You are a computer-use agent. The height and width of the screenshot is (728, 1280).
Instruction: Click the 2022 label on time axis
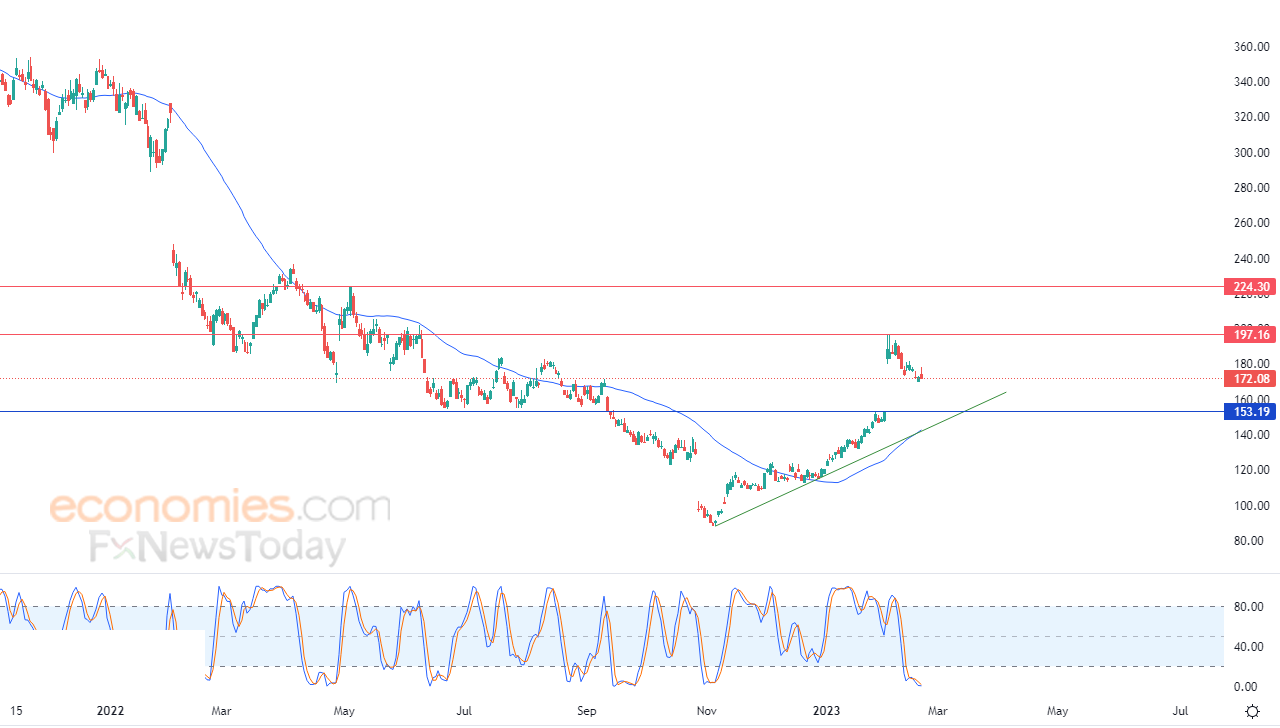110,712
